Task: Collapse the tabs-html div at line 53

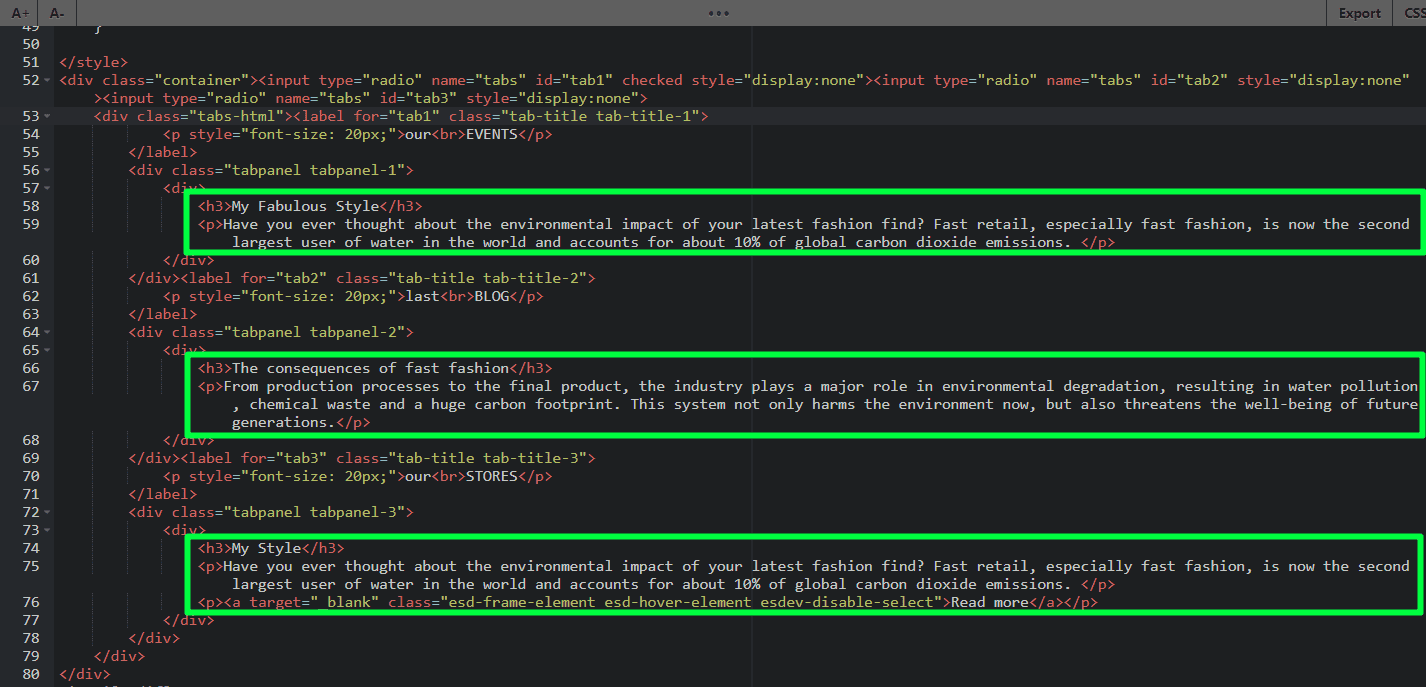Action: 45,116
